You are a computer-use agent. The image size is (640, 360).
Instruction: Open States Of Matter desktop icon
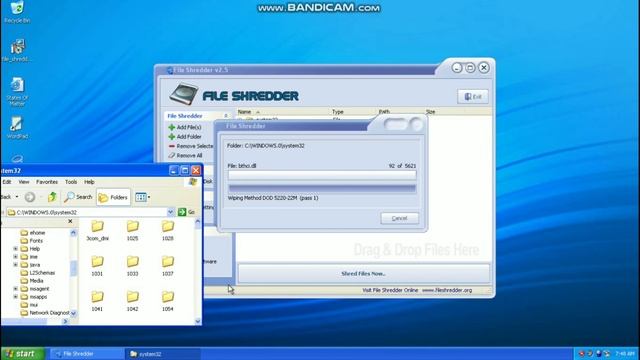(17, 92)
